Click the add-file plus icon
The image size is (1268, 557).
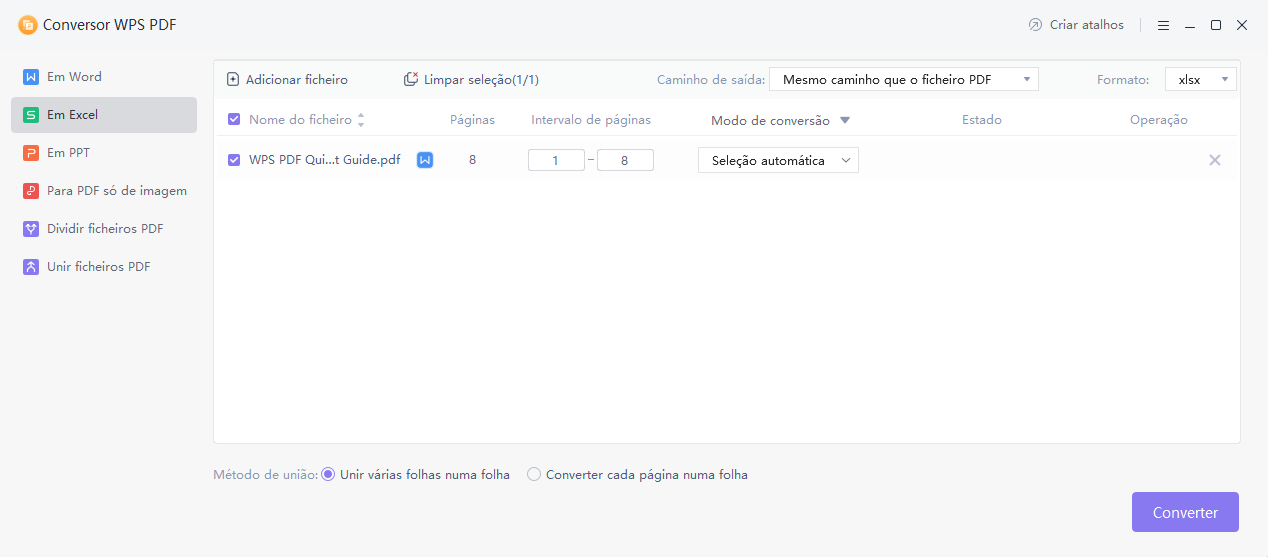point(233,79)
